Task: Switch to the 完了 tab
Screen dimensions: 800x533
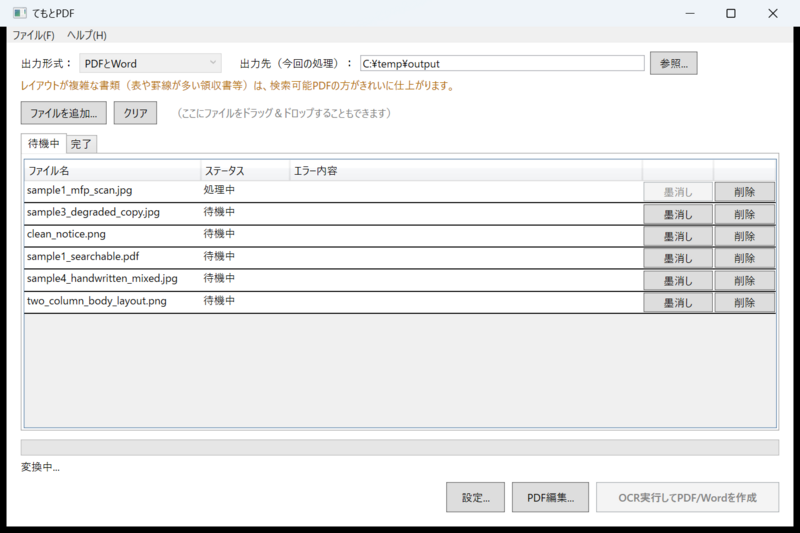Action: pos(81,144)
